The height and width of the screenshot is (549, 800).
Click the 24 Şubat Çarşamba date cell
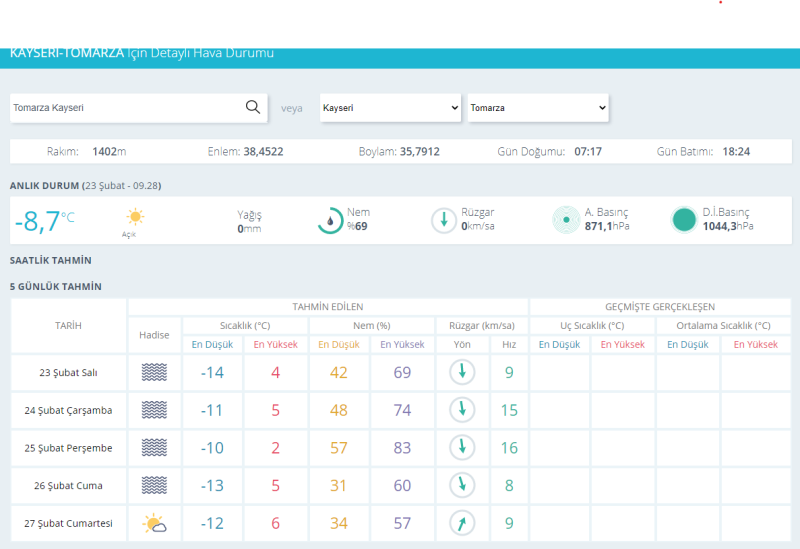(x=68, y=410)
